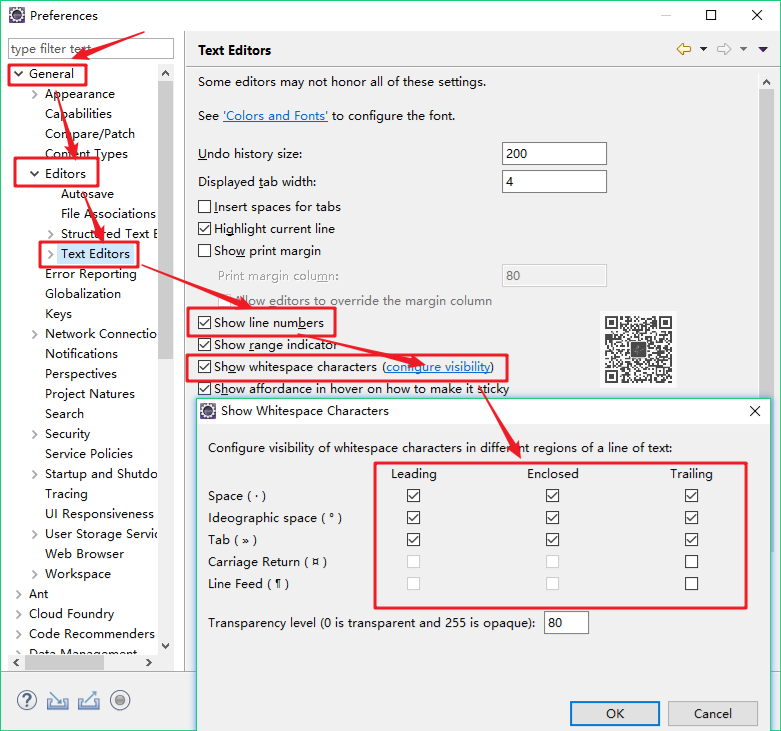Image resolution: width=781 pixels, height=731 pixels.
Task: Toggle Insert spaces for tabs checkbox
Action: pyautogui.click(x=204, y=206)
